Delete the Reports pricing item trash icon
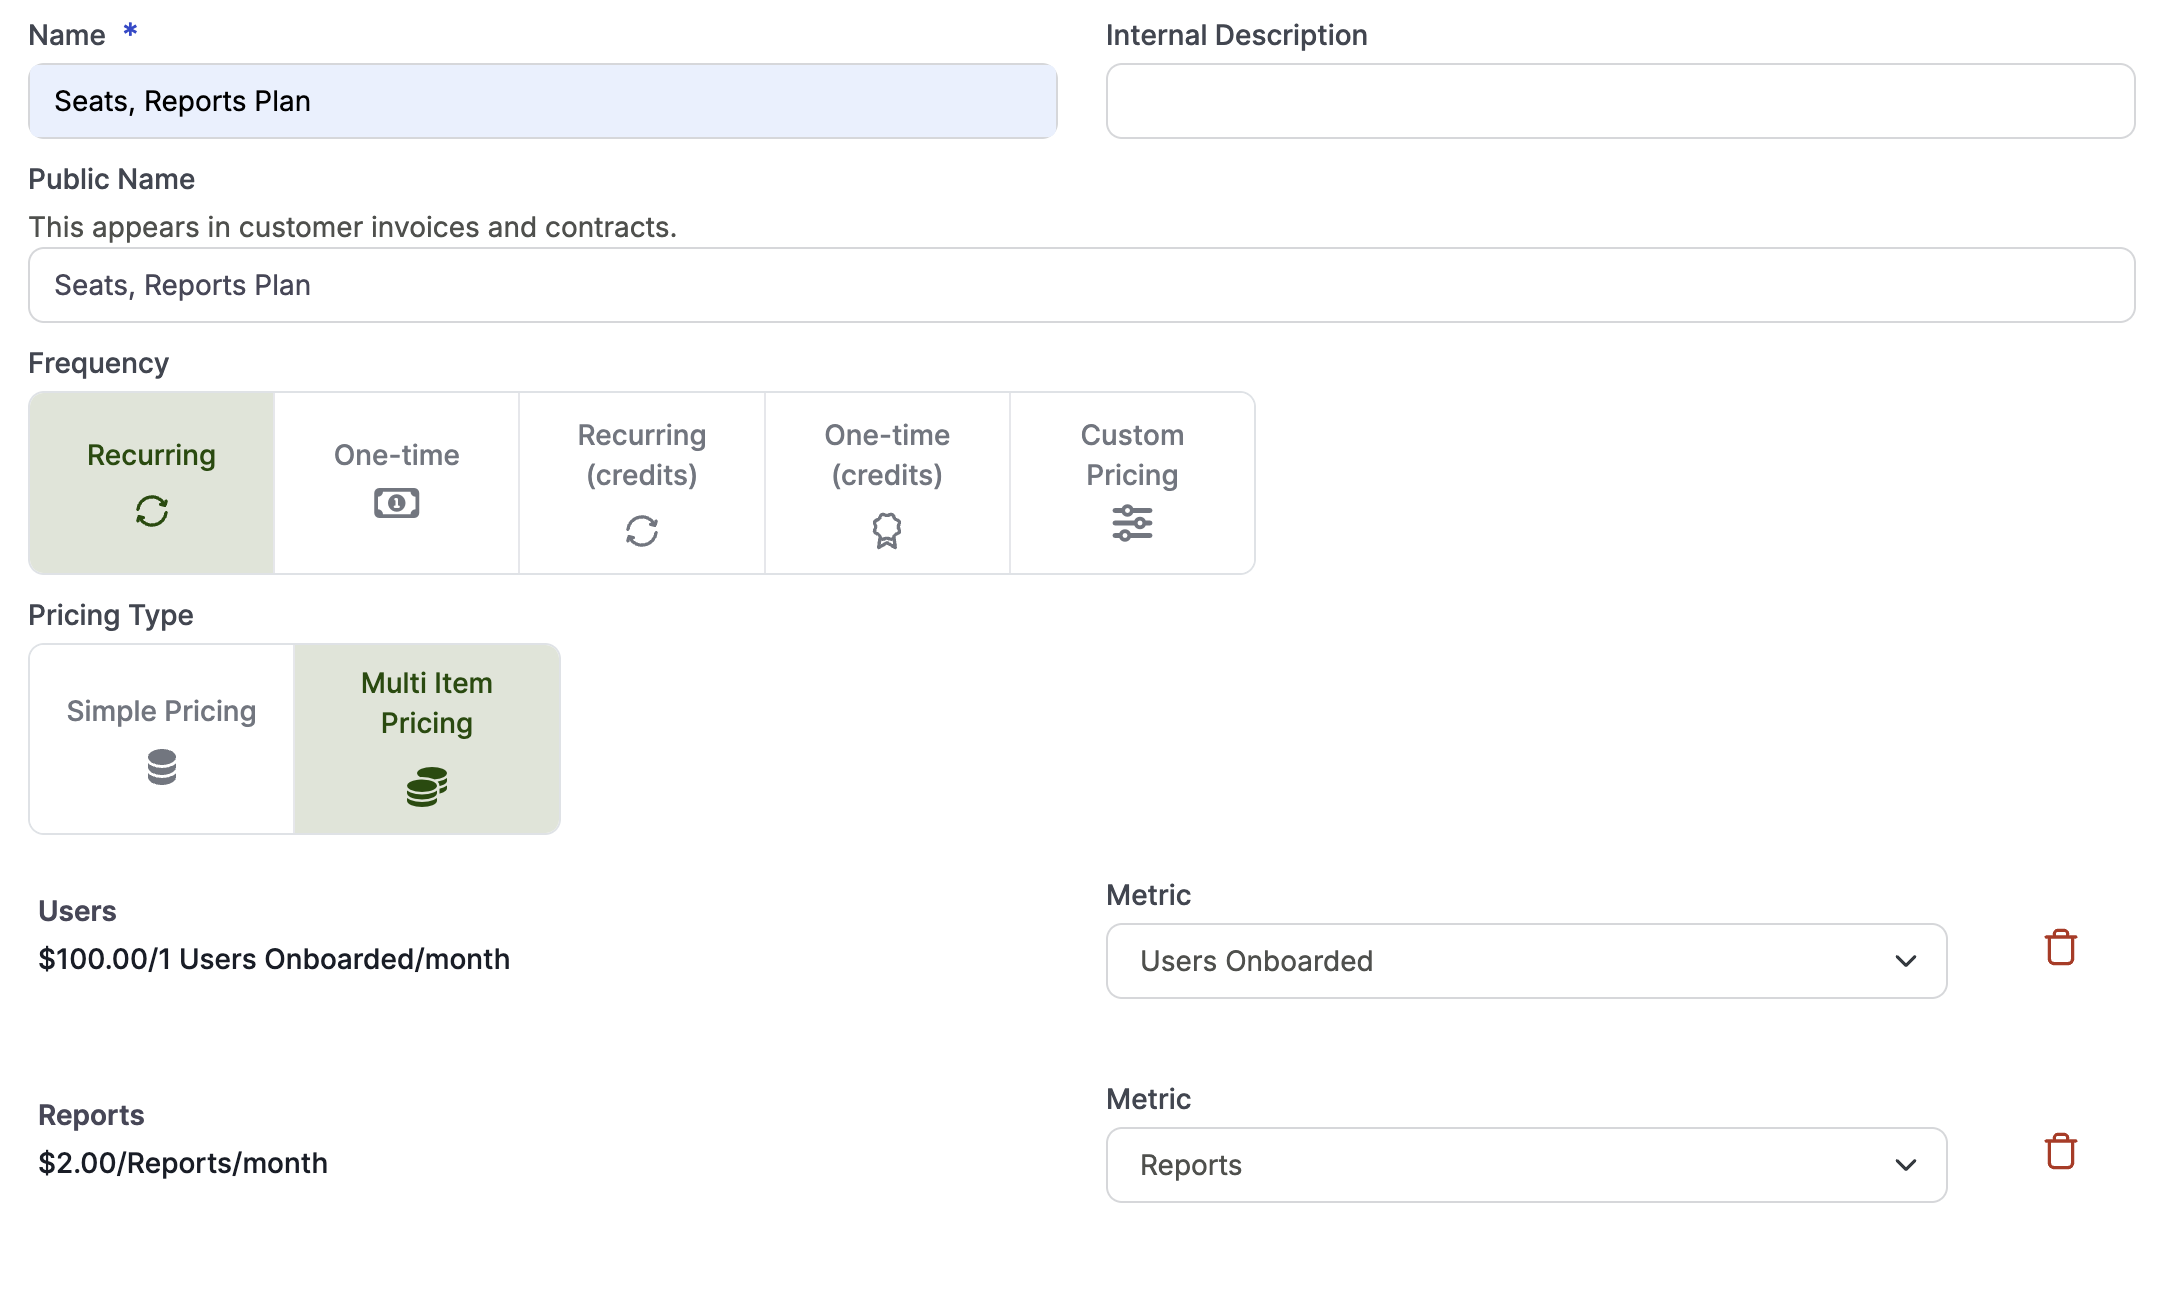 point(2060,1151)
